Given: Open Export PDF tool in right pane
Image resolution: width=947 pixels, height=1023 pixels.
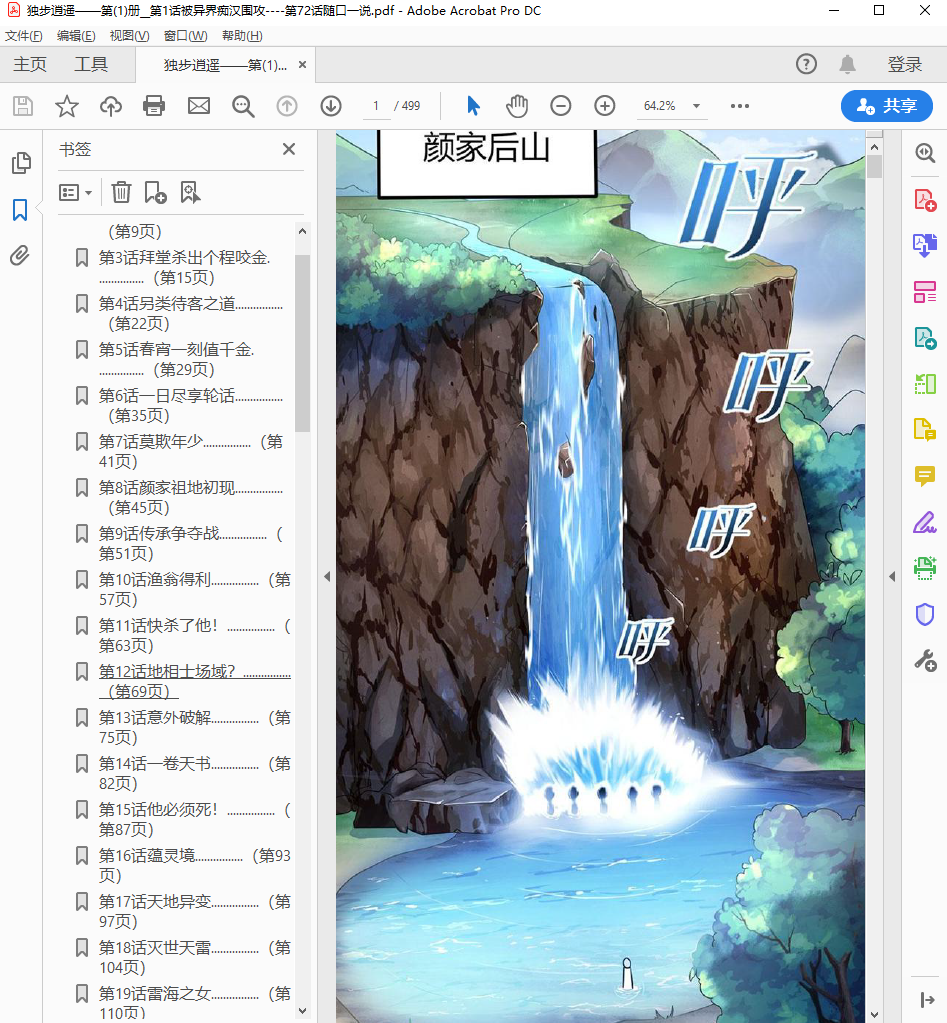Looking at the screenshot, I should click(925, 245).
